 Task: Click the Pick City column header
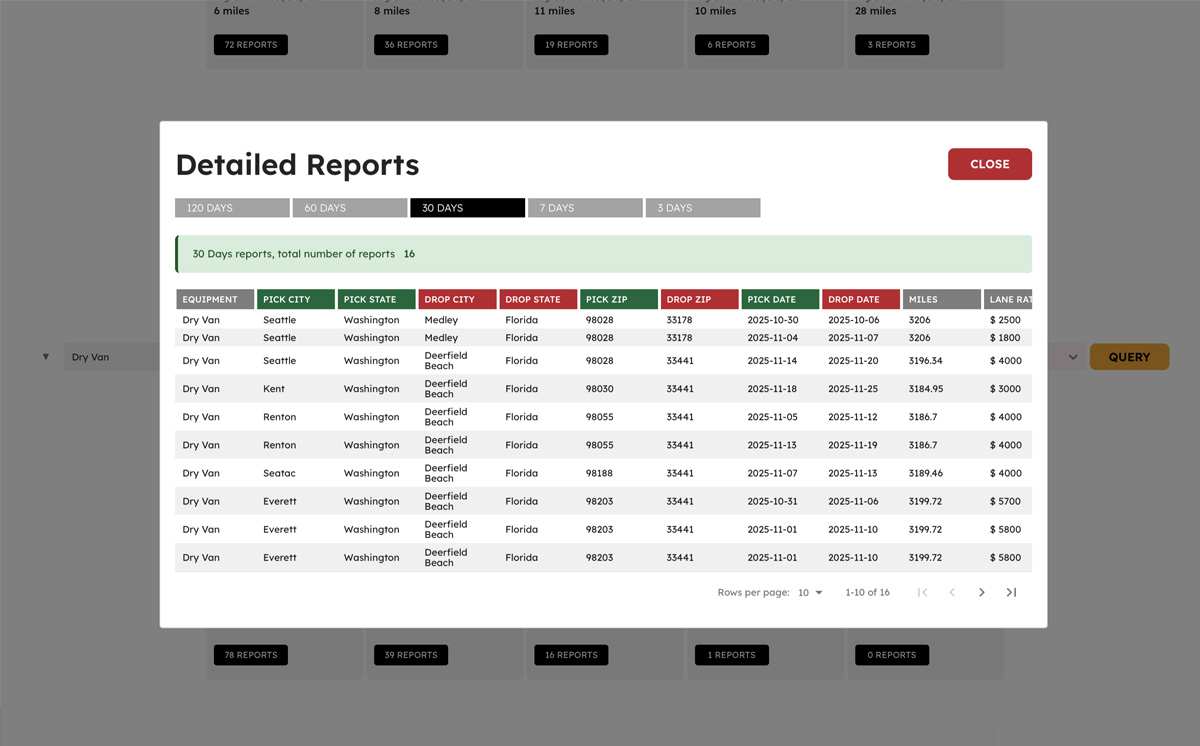tap(295, 299)
